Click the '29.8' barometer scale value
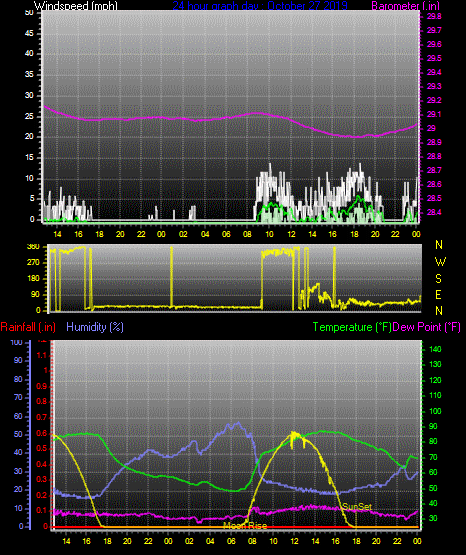 click(x=434, y=17)
